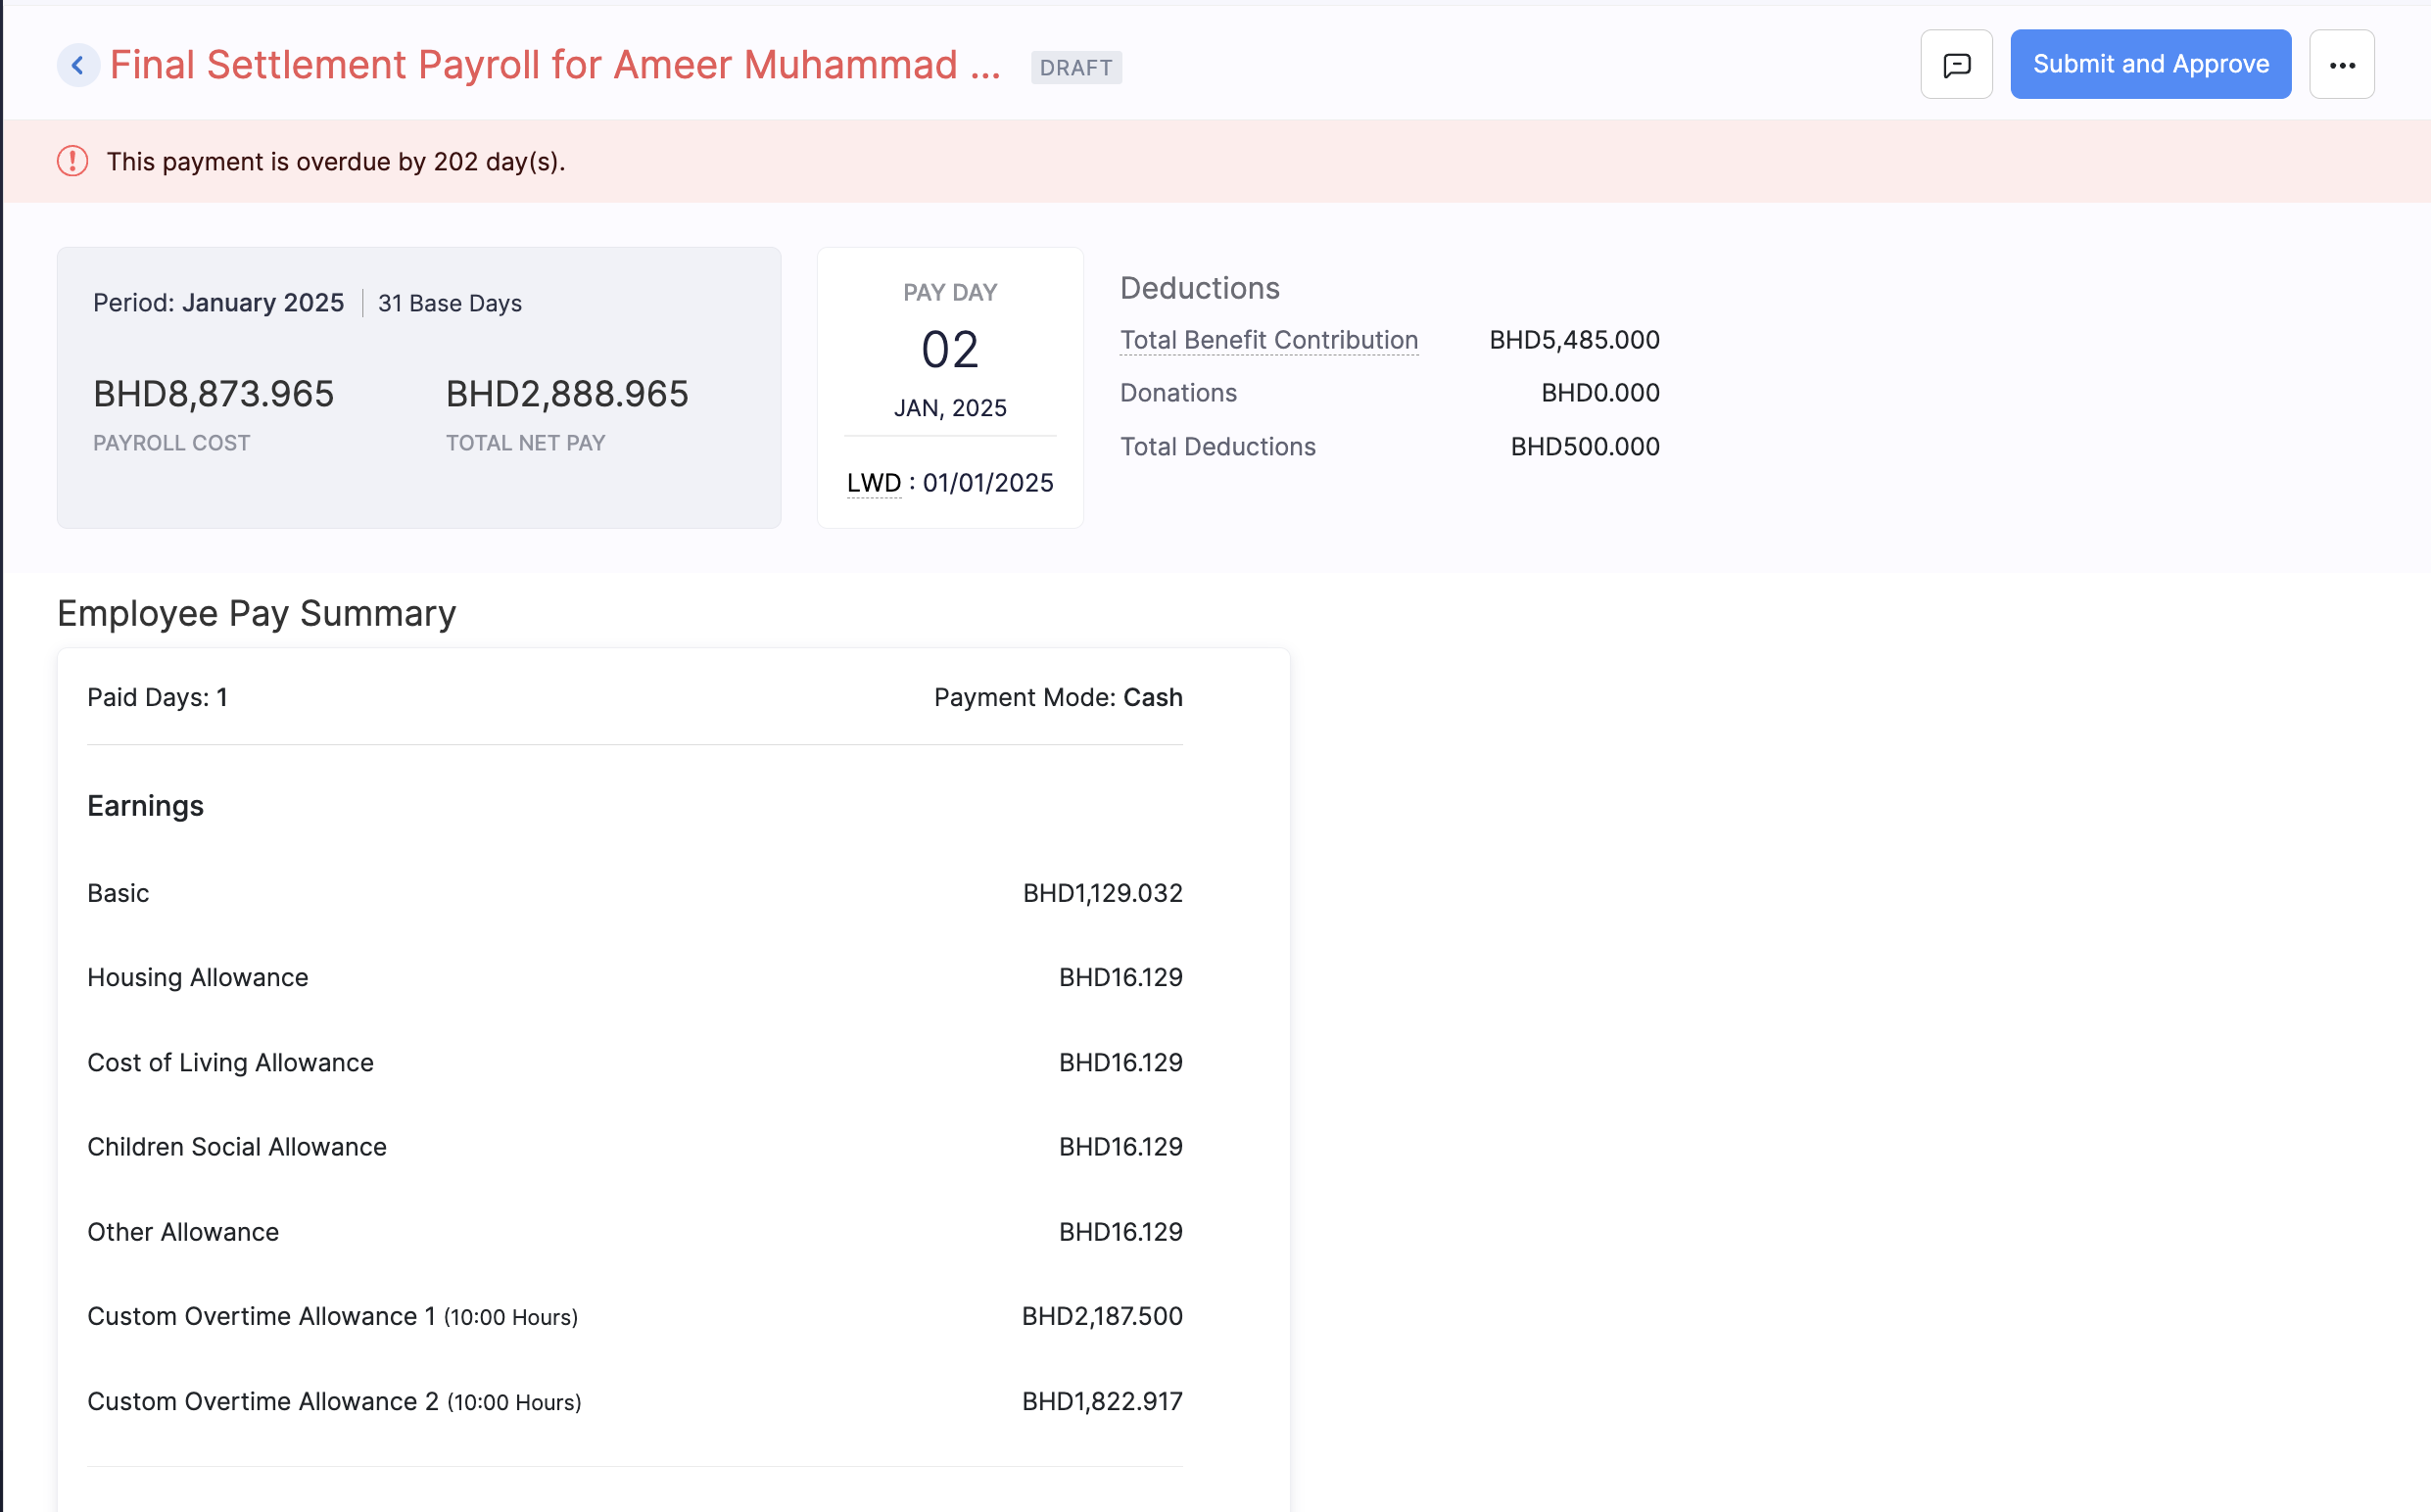Open Total Benefit Contribution link
The image size is (2431, 1512).
1268,340
